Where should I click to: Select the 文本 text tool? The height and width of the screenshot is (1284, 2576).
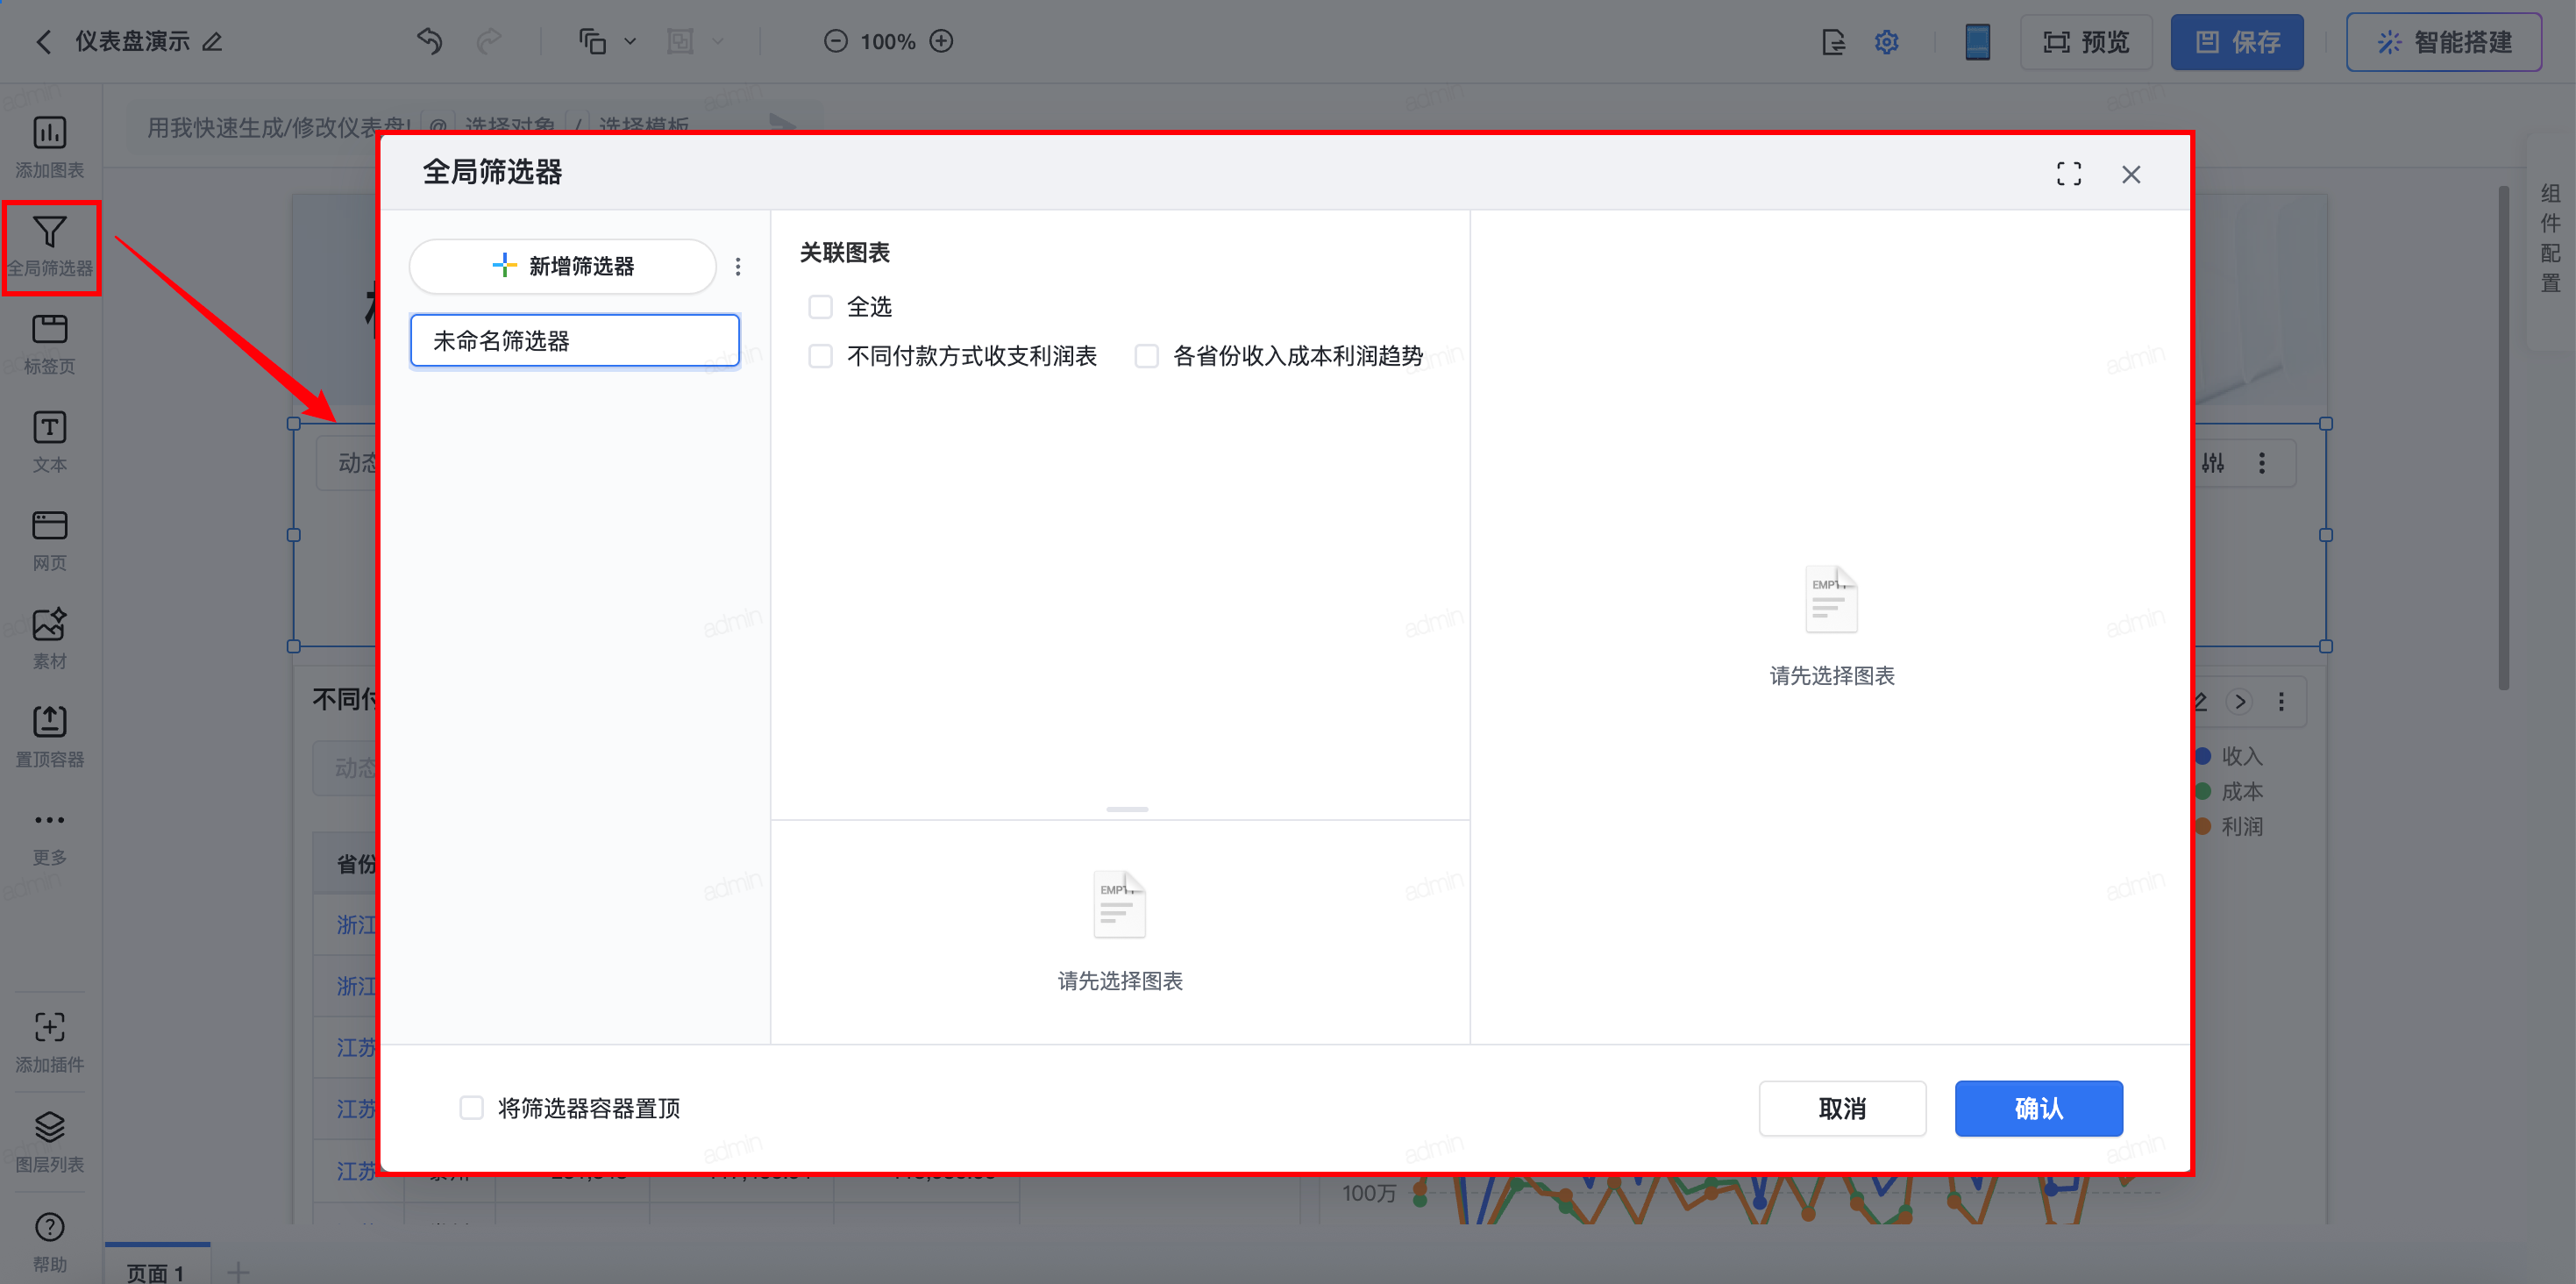coord(49,441)
